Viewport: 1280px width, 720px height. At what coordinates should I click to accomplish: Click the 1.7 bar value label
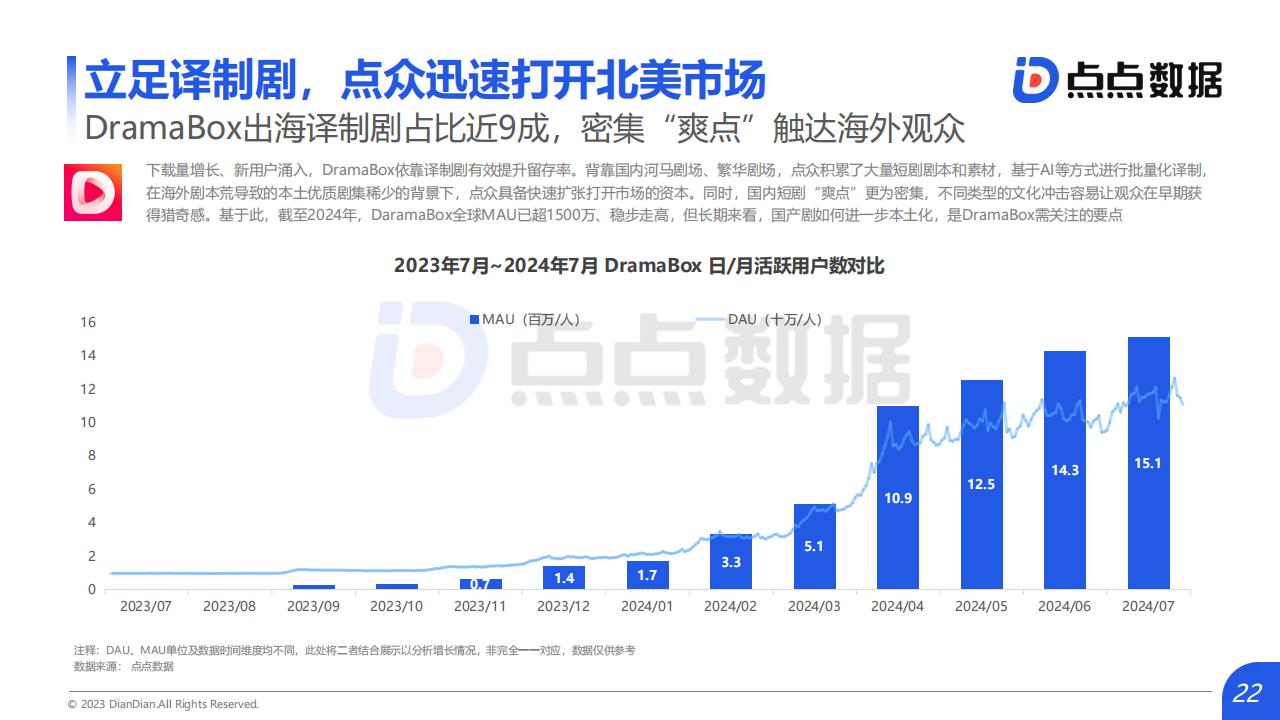(647, 575)
